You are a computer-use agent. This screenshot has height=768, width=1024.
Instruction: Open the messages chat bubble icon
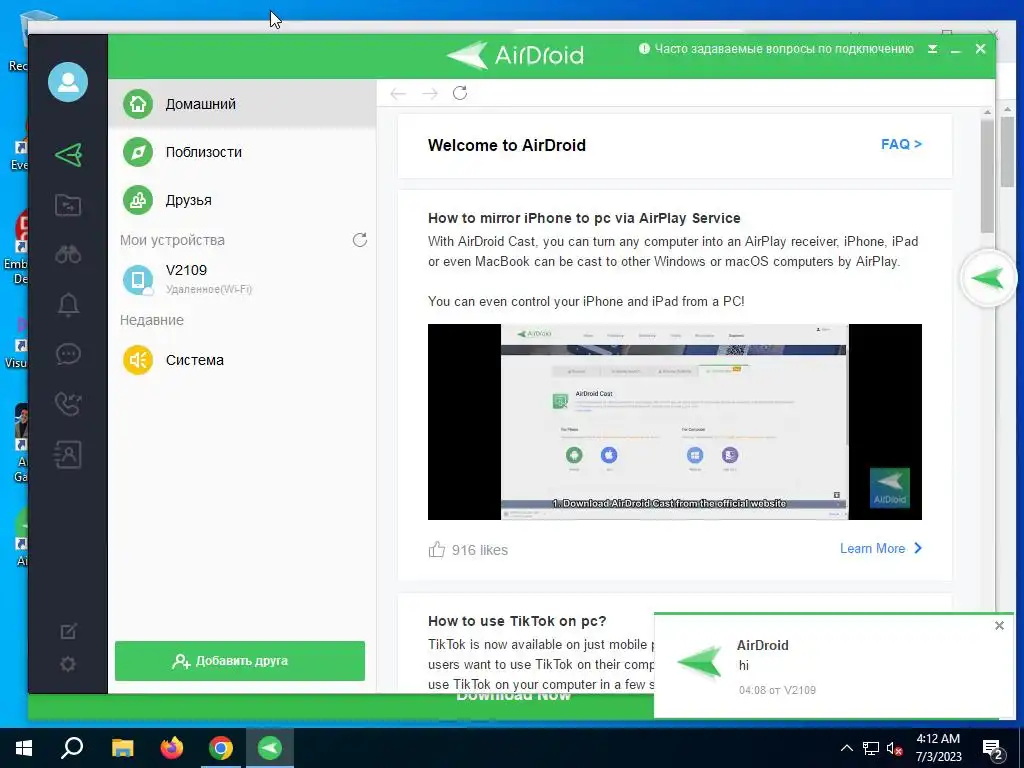(x=68, y=354)
